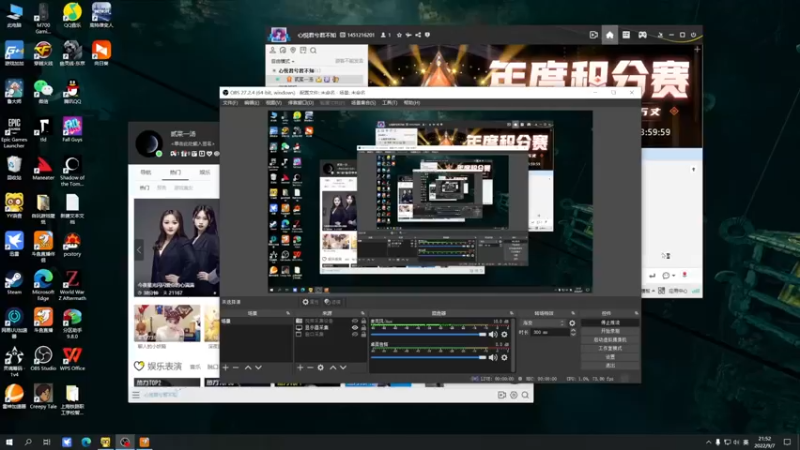Toggle lock on first source row
Screen dimensions: 800x450
click(363, 321)
